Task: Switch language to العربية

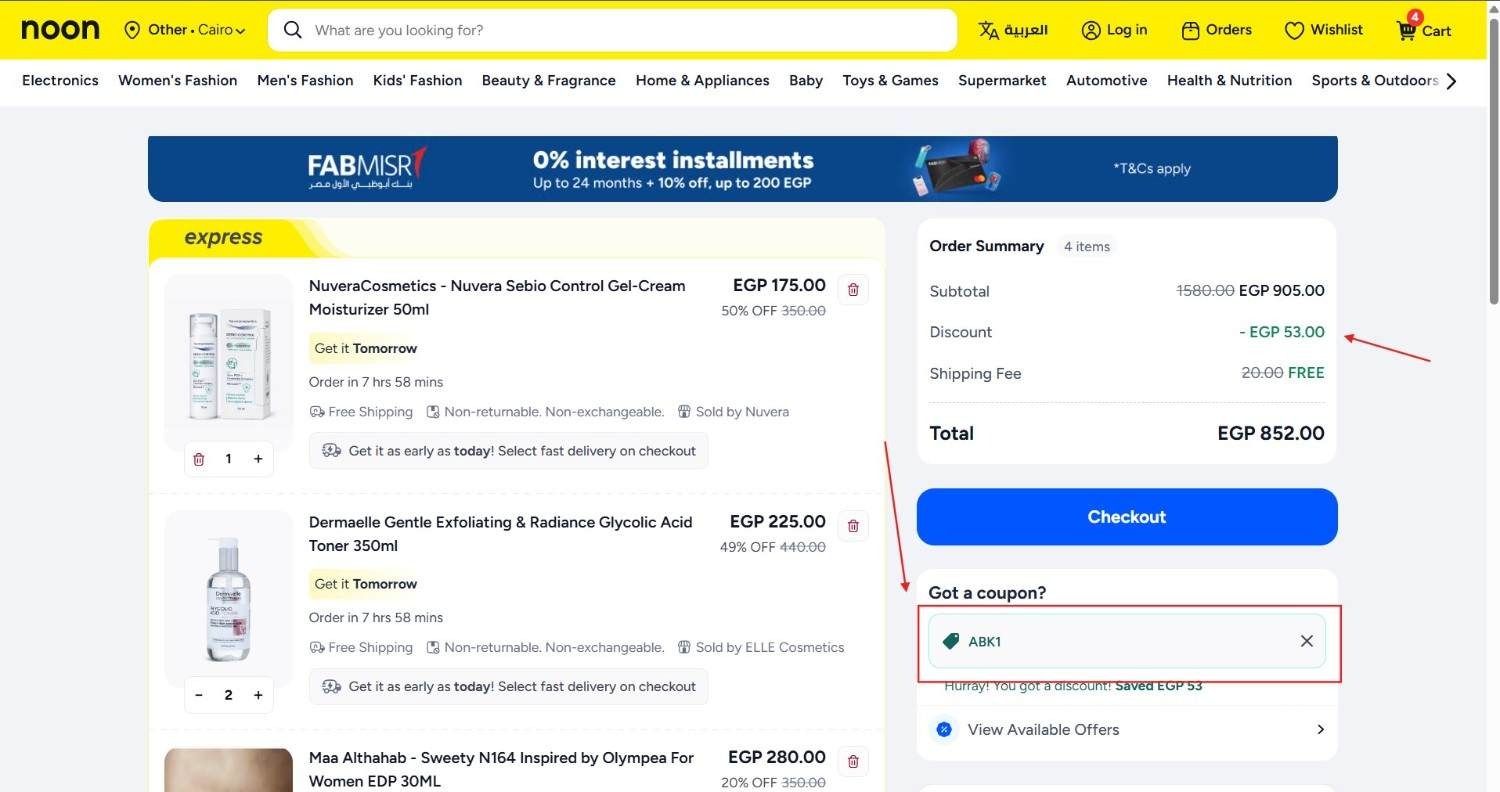Action: (x=1026, y=30)
